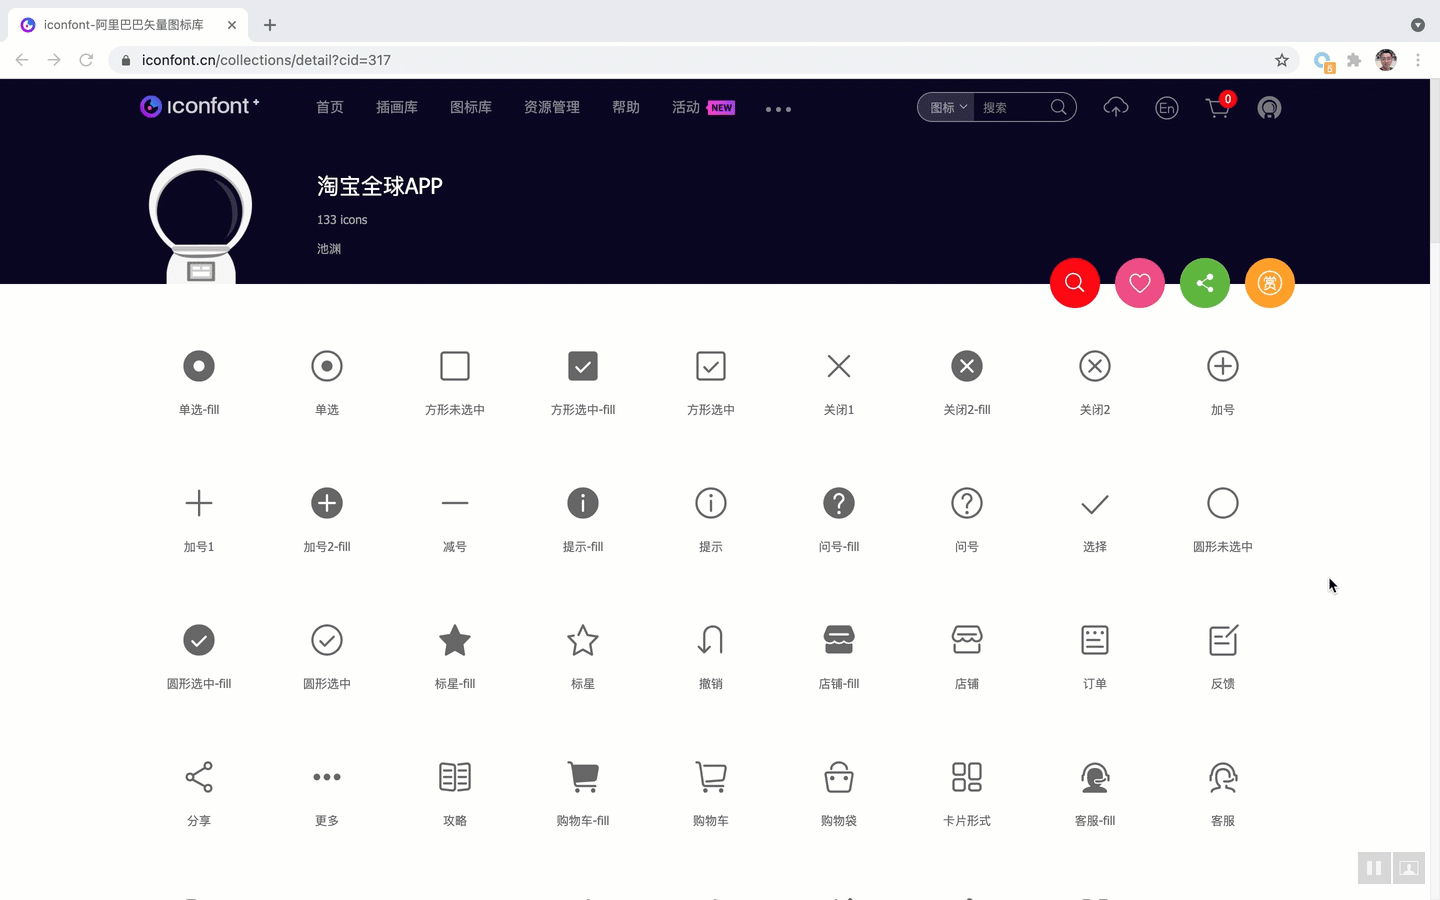Click the iconfont logo
The width and height of the screenshot is (1440, 900).
point(200,106)
